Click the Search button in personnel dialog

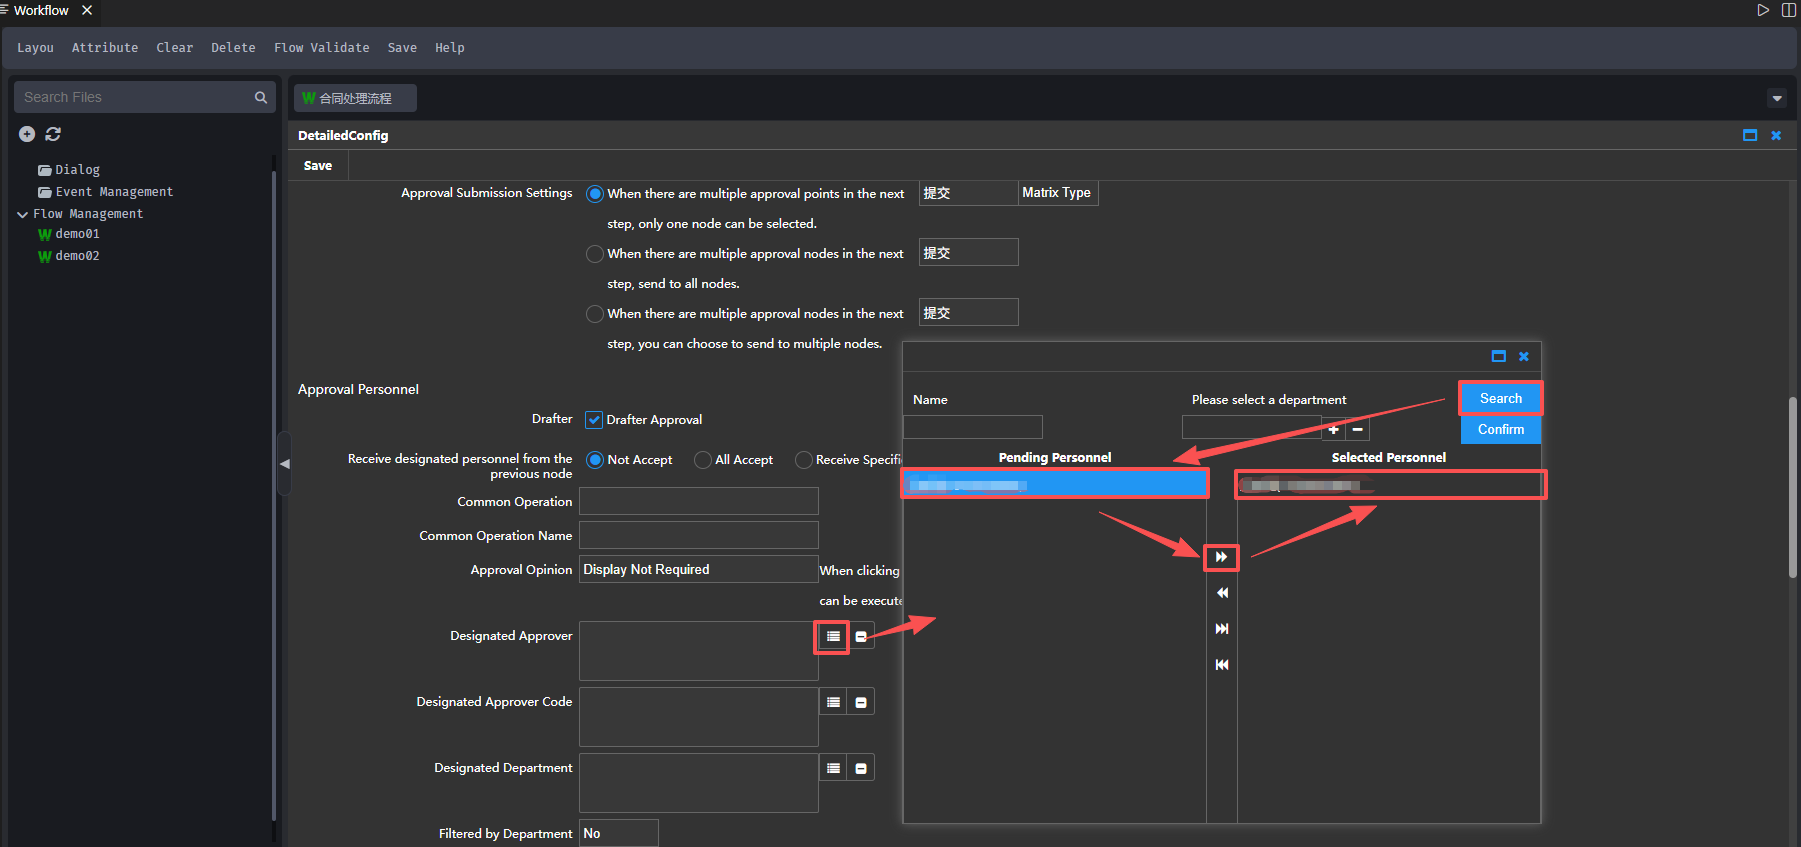[x=1500, y=398]
